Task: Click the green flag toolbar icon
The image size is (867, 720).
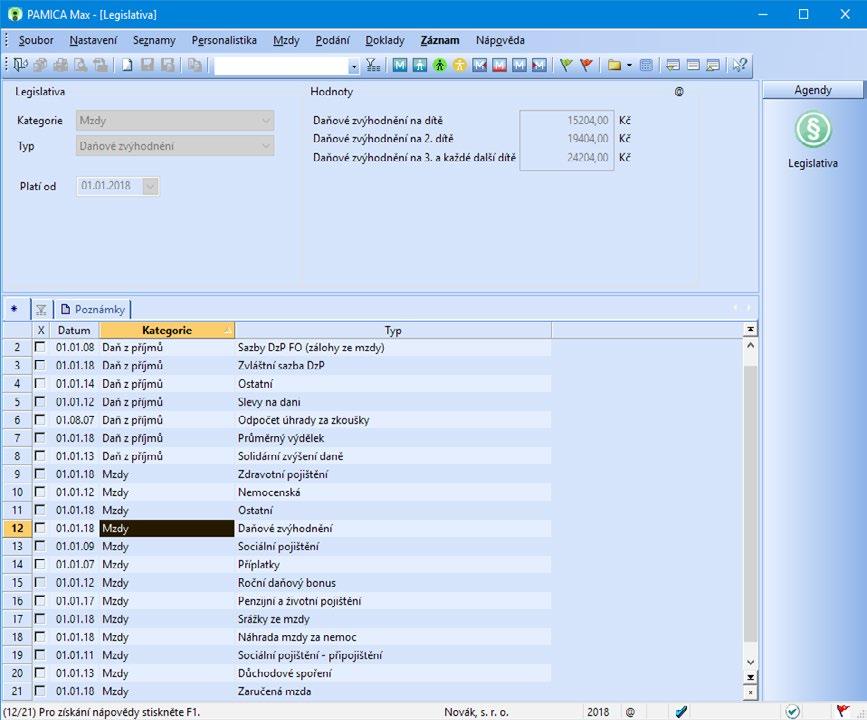Action: (x=566, y=65)
